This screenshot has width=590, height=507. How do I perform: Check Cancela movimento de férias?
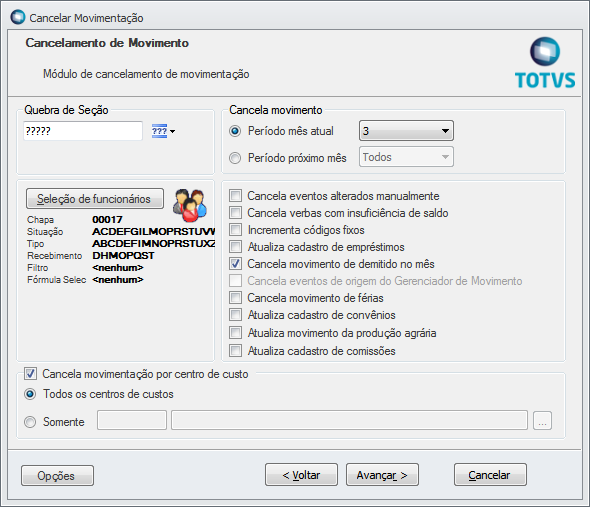[x=236, y=298]
